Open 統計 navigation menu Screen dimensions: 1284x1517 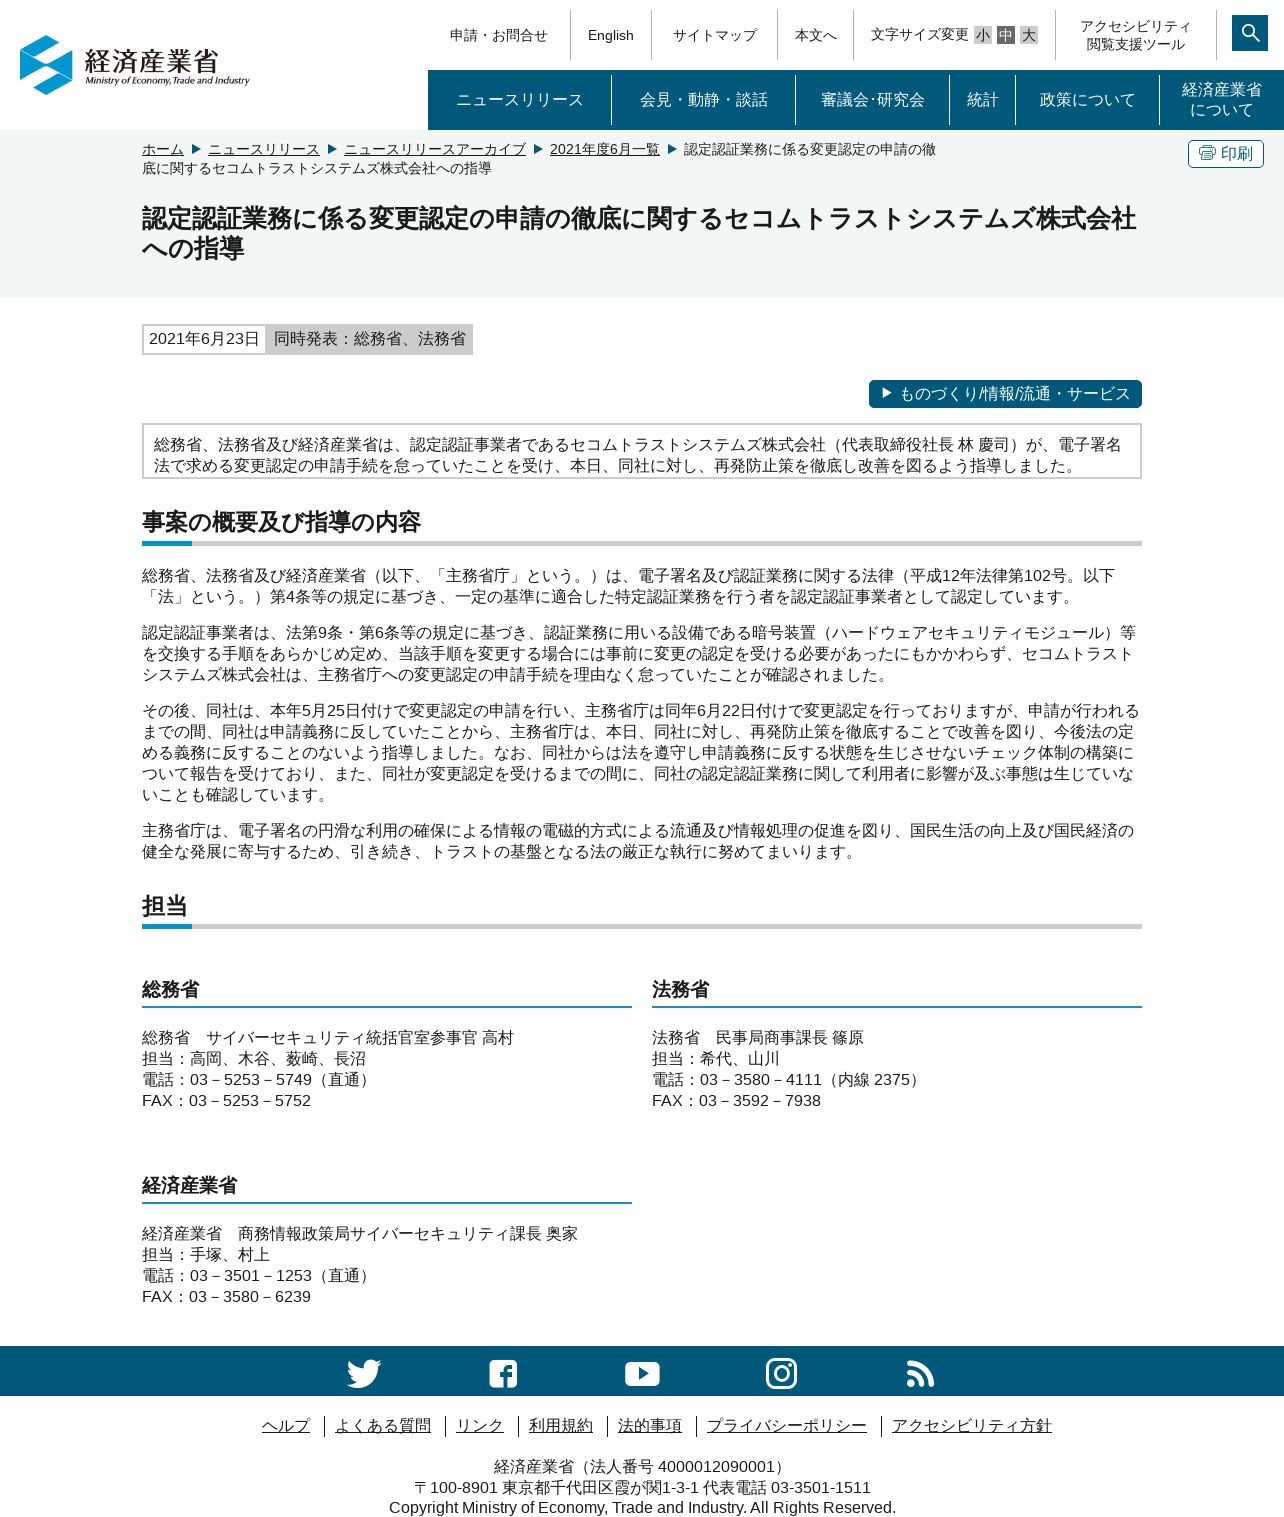tap(983, 100)
